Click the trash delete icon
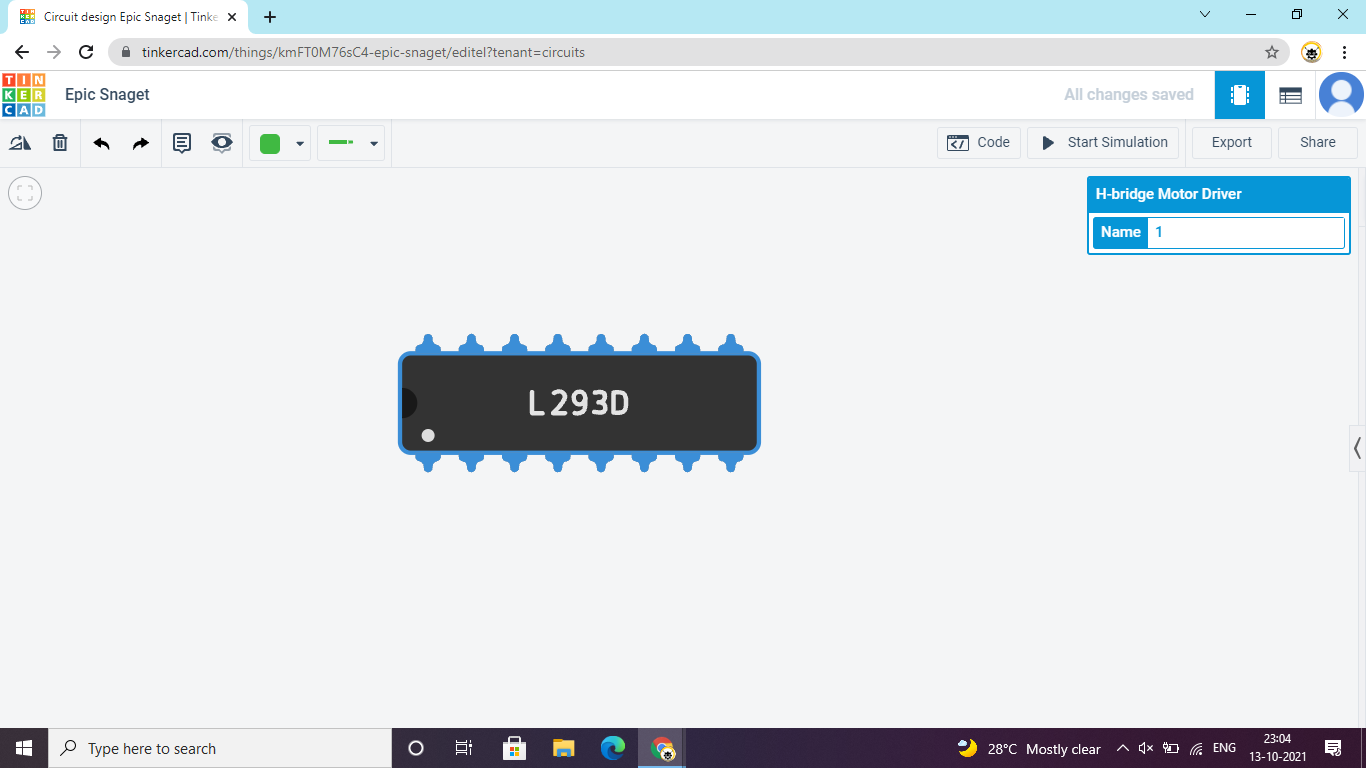Viewport: 1366px width, 768px height. (60, 143)
